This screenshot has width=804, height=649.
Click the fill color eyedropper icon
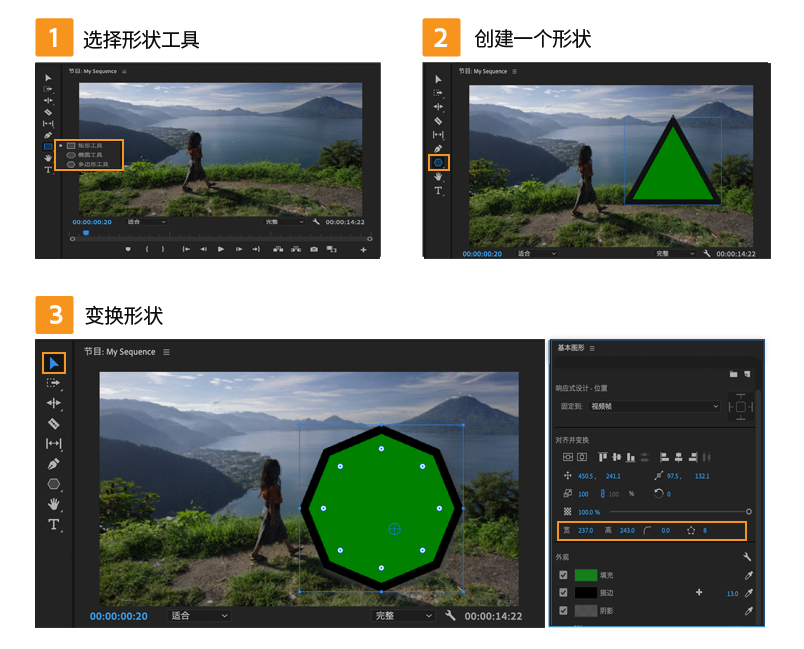[x=748, y=575]
